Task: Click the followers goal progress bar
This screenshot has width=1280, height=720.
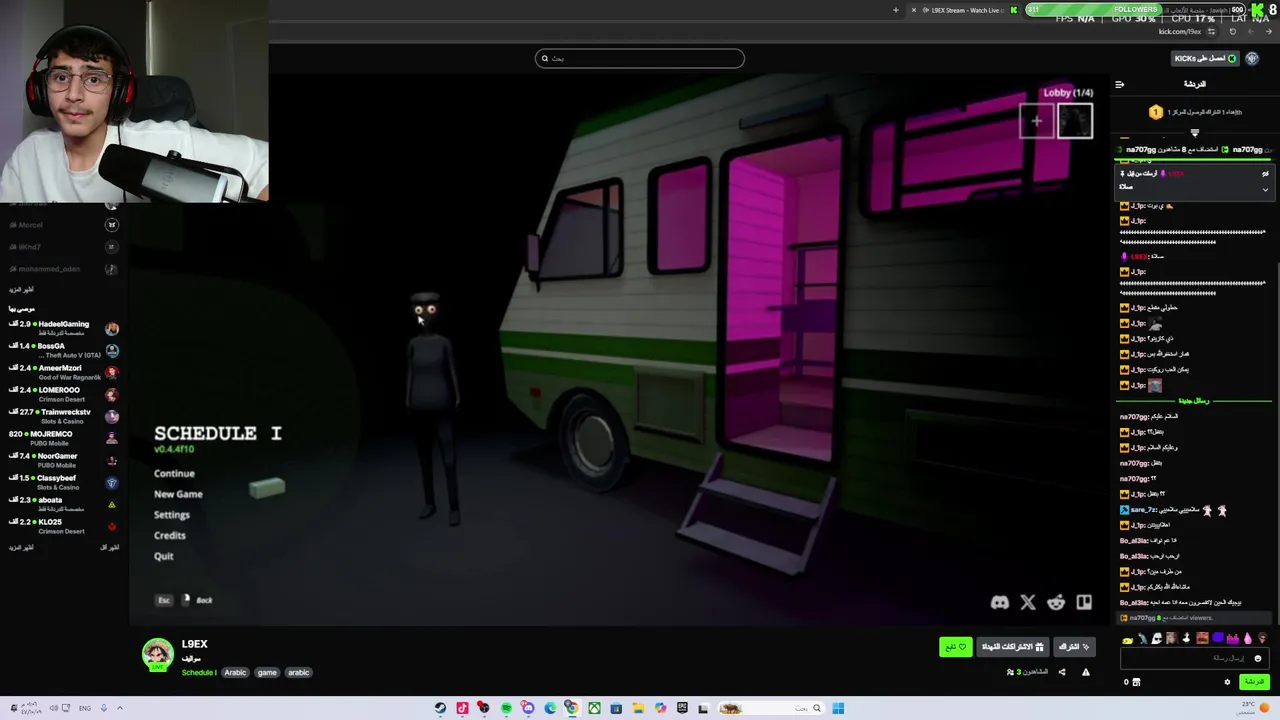Action: coord(1136,10)
